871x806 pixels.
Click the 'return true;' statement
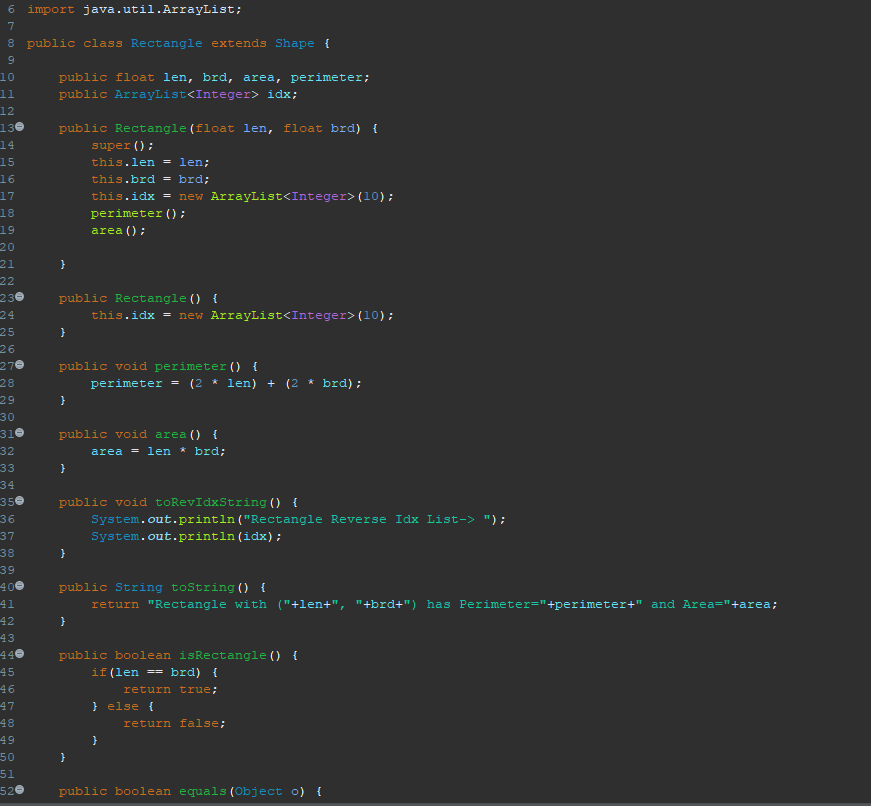171,689
